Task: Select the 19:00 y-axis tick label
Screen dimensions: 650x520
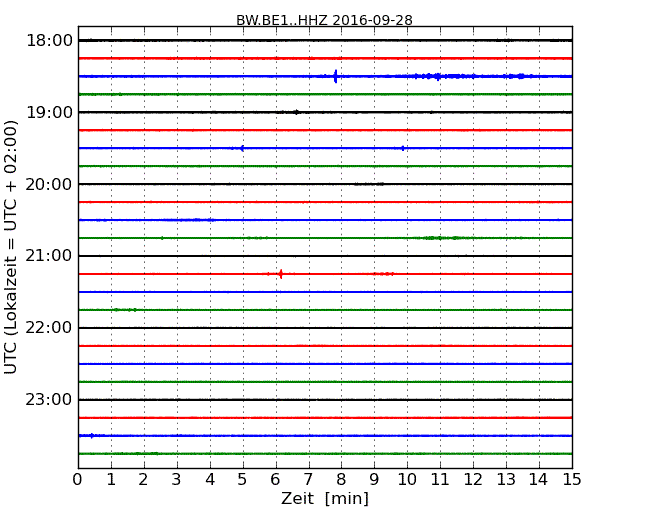Action: pos(49,112)
